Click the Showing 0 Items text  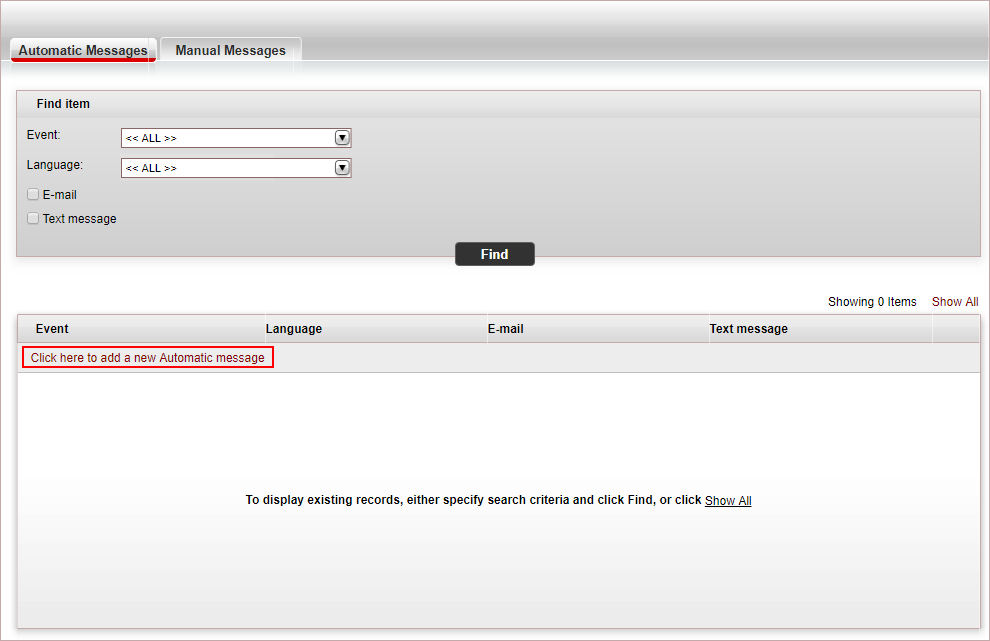pyautogui.click(x=872, y=302)
